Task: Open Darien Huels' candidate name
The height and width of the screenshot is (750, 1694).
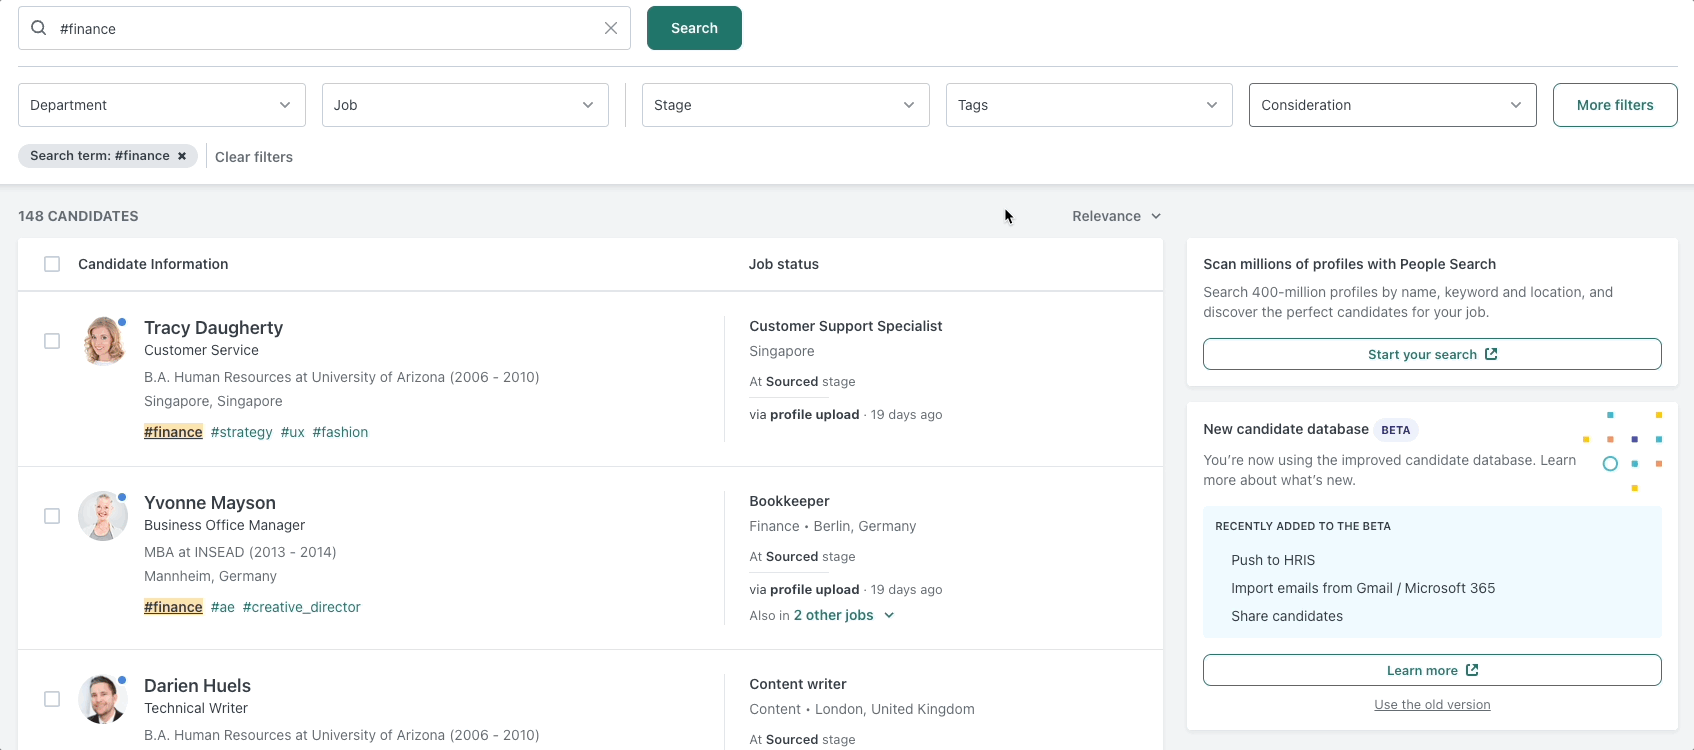Action: tap(197, 686)
